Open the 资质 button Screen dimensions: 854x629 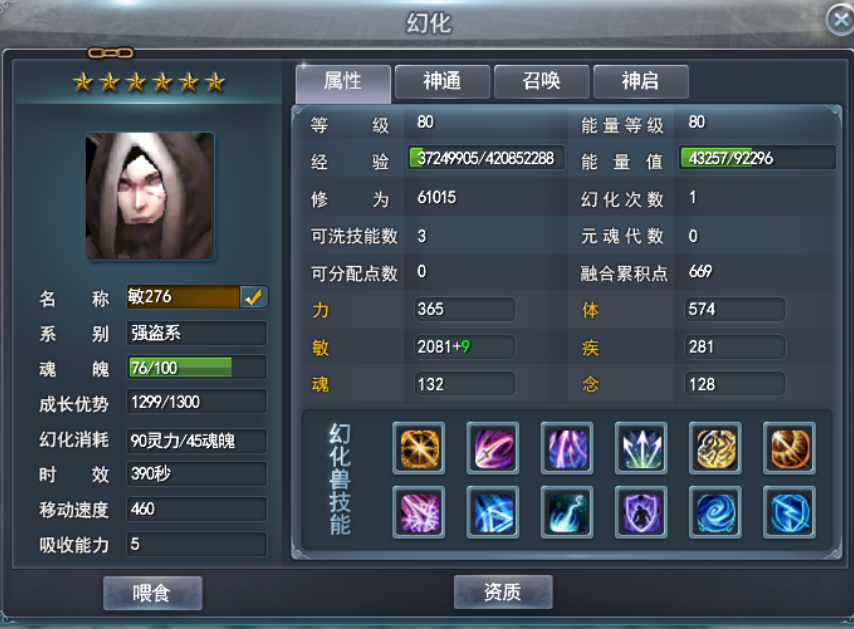tap(503, 592)
